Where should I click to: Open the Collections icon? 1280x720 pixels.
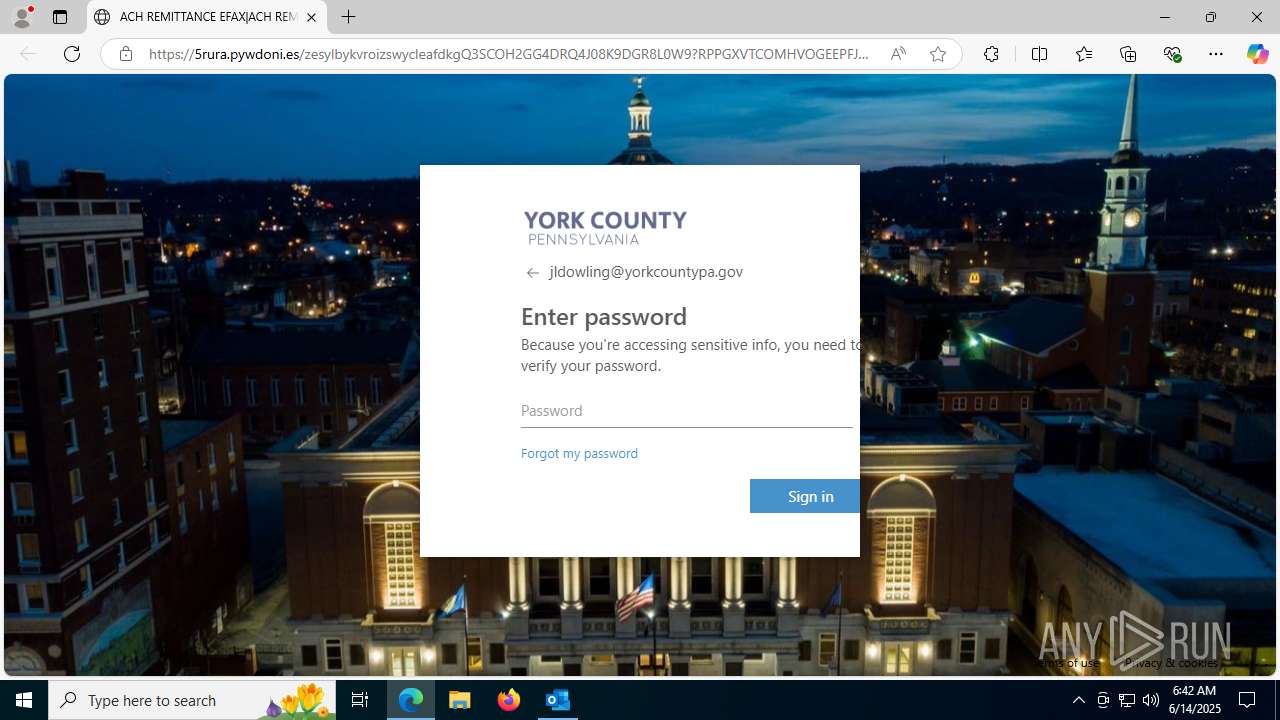pyautogui.click(x=1128, y=54)
